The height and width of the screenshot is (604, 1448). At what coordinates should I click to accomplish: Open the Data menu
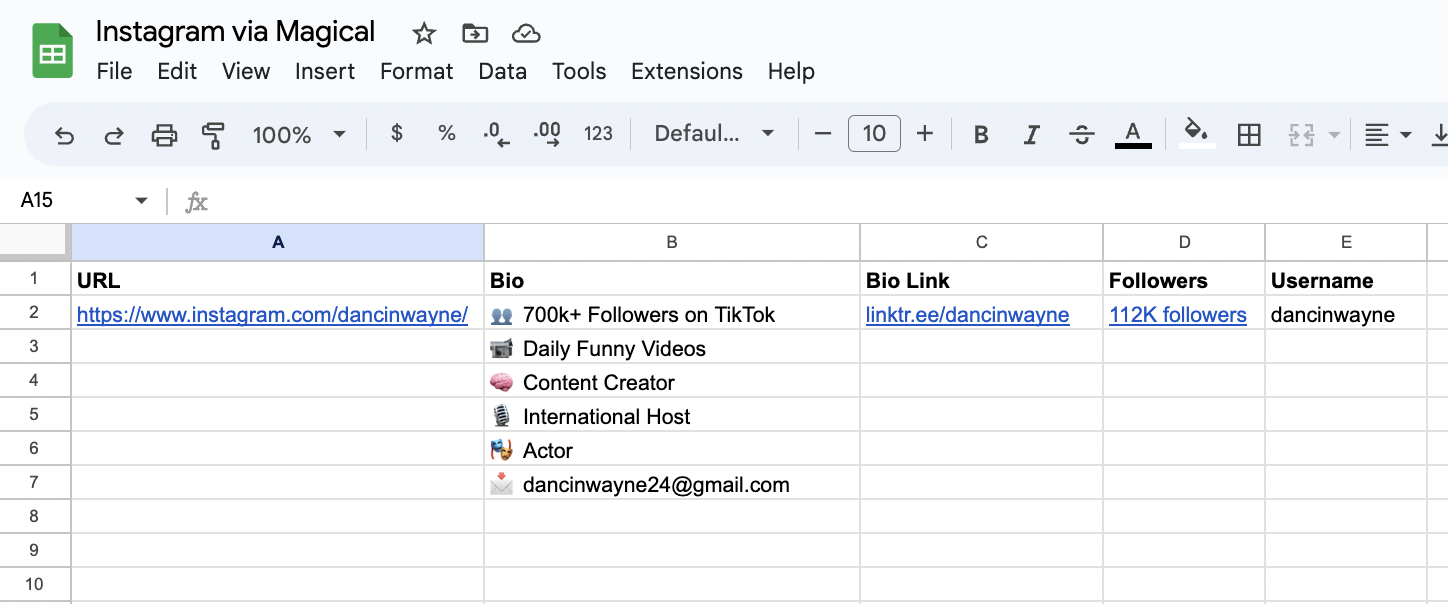[502, 71]
